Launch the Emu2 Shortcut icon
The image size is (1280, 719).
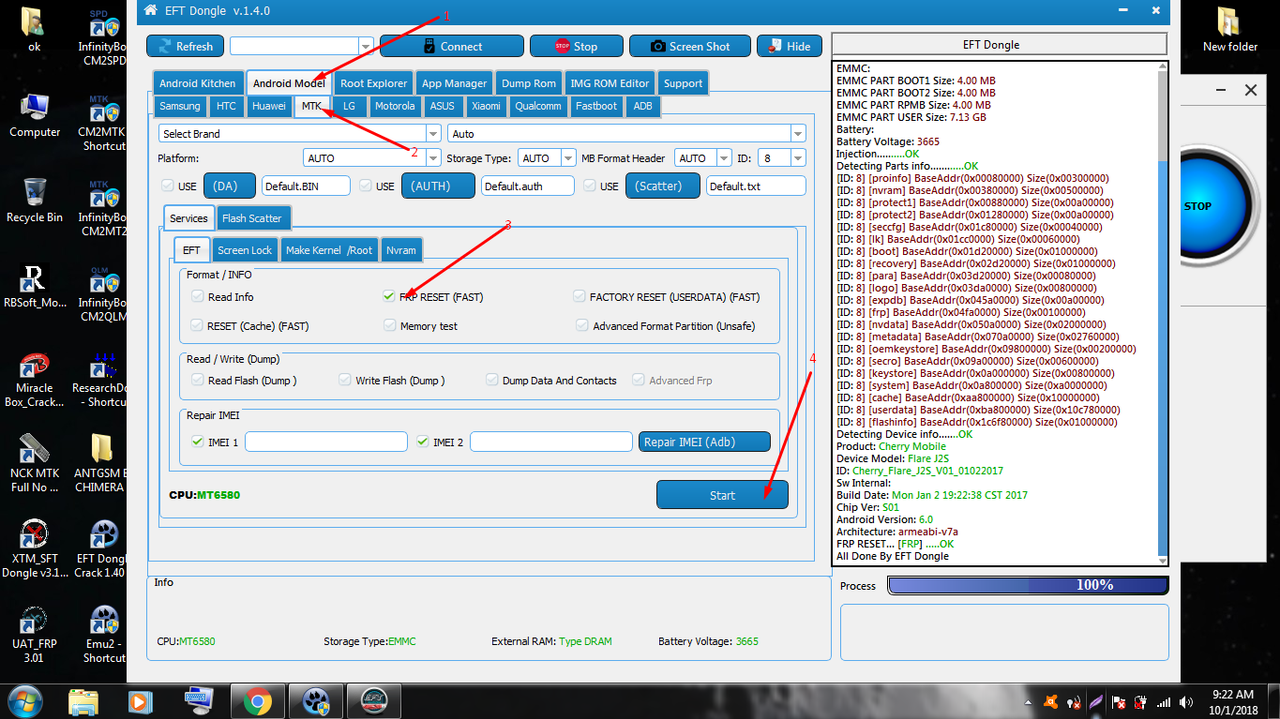[x=102, y=634]
